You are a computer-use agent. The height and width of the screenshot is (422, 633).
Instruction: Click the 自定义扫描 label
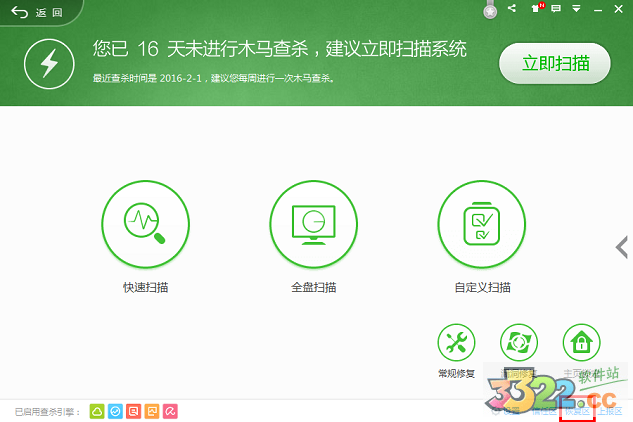click(482, 288)
